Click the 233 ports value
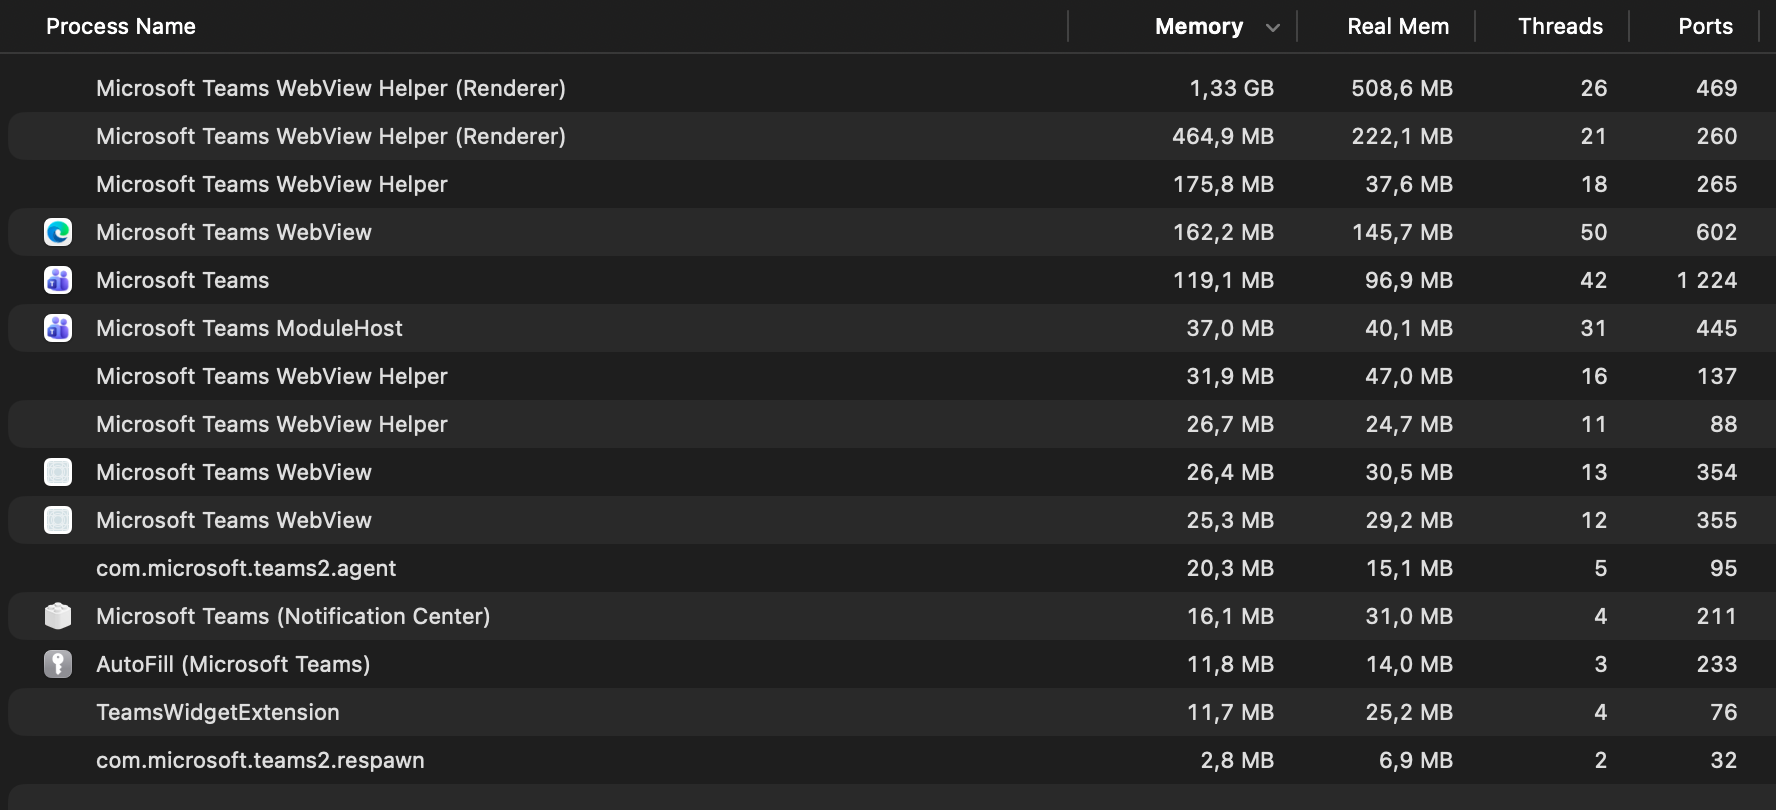Image resolution: width=1776 pixels, height=810 pixels. pyautogui.click(x=1717, y=664)
